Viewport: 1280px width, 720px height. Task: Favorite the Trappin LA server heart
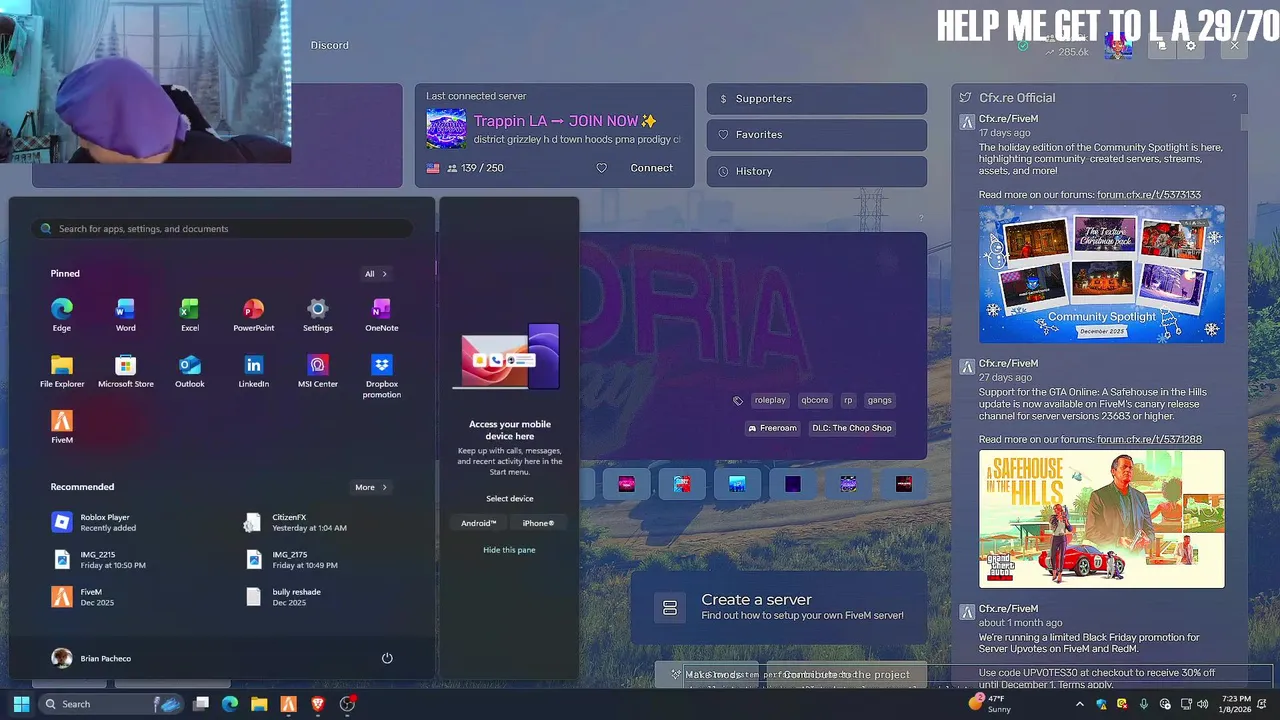click(601, 168)
